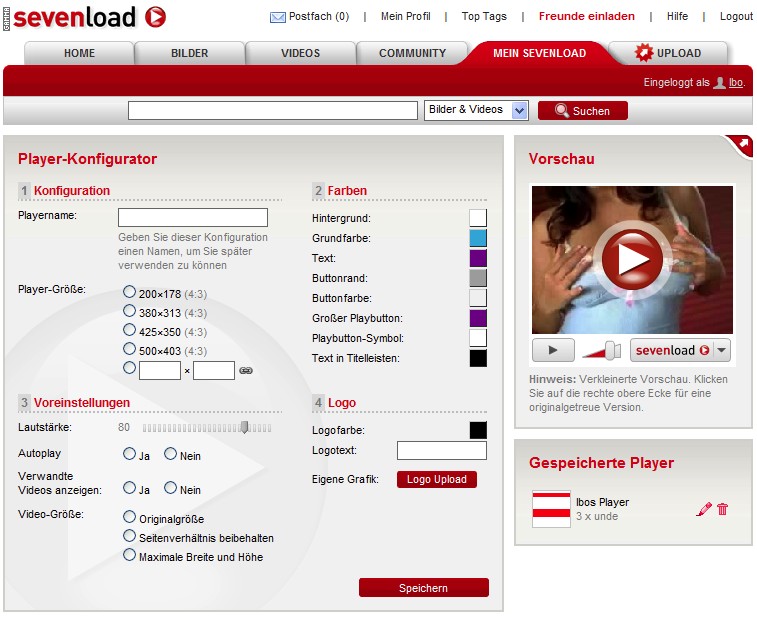Image resolution: width=757 pixels, height=620 pixels.
Task: Open the VIDEOS tab
Action: tap(300, 53)
